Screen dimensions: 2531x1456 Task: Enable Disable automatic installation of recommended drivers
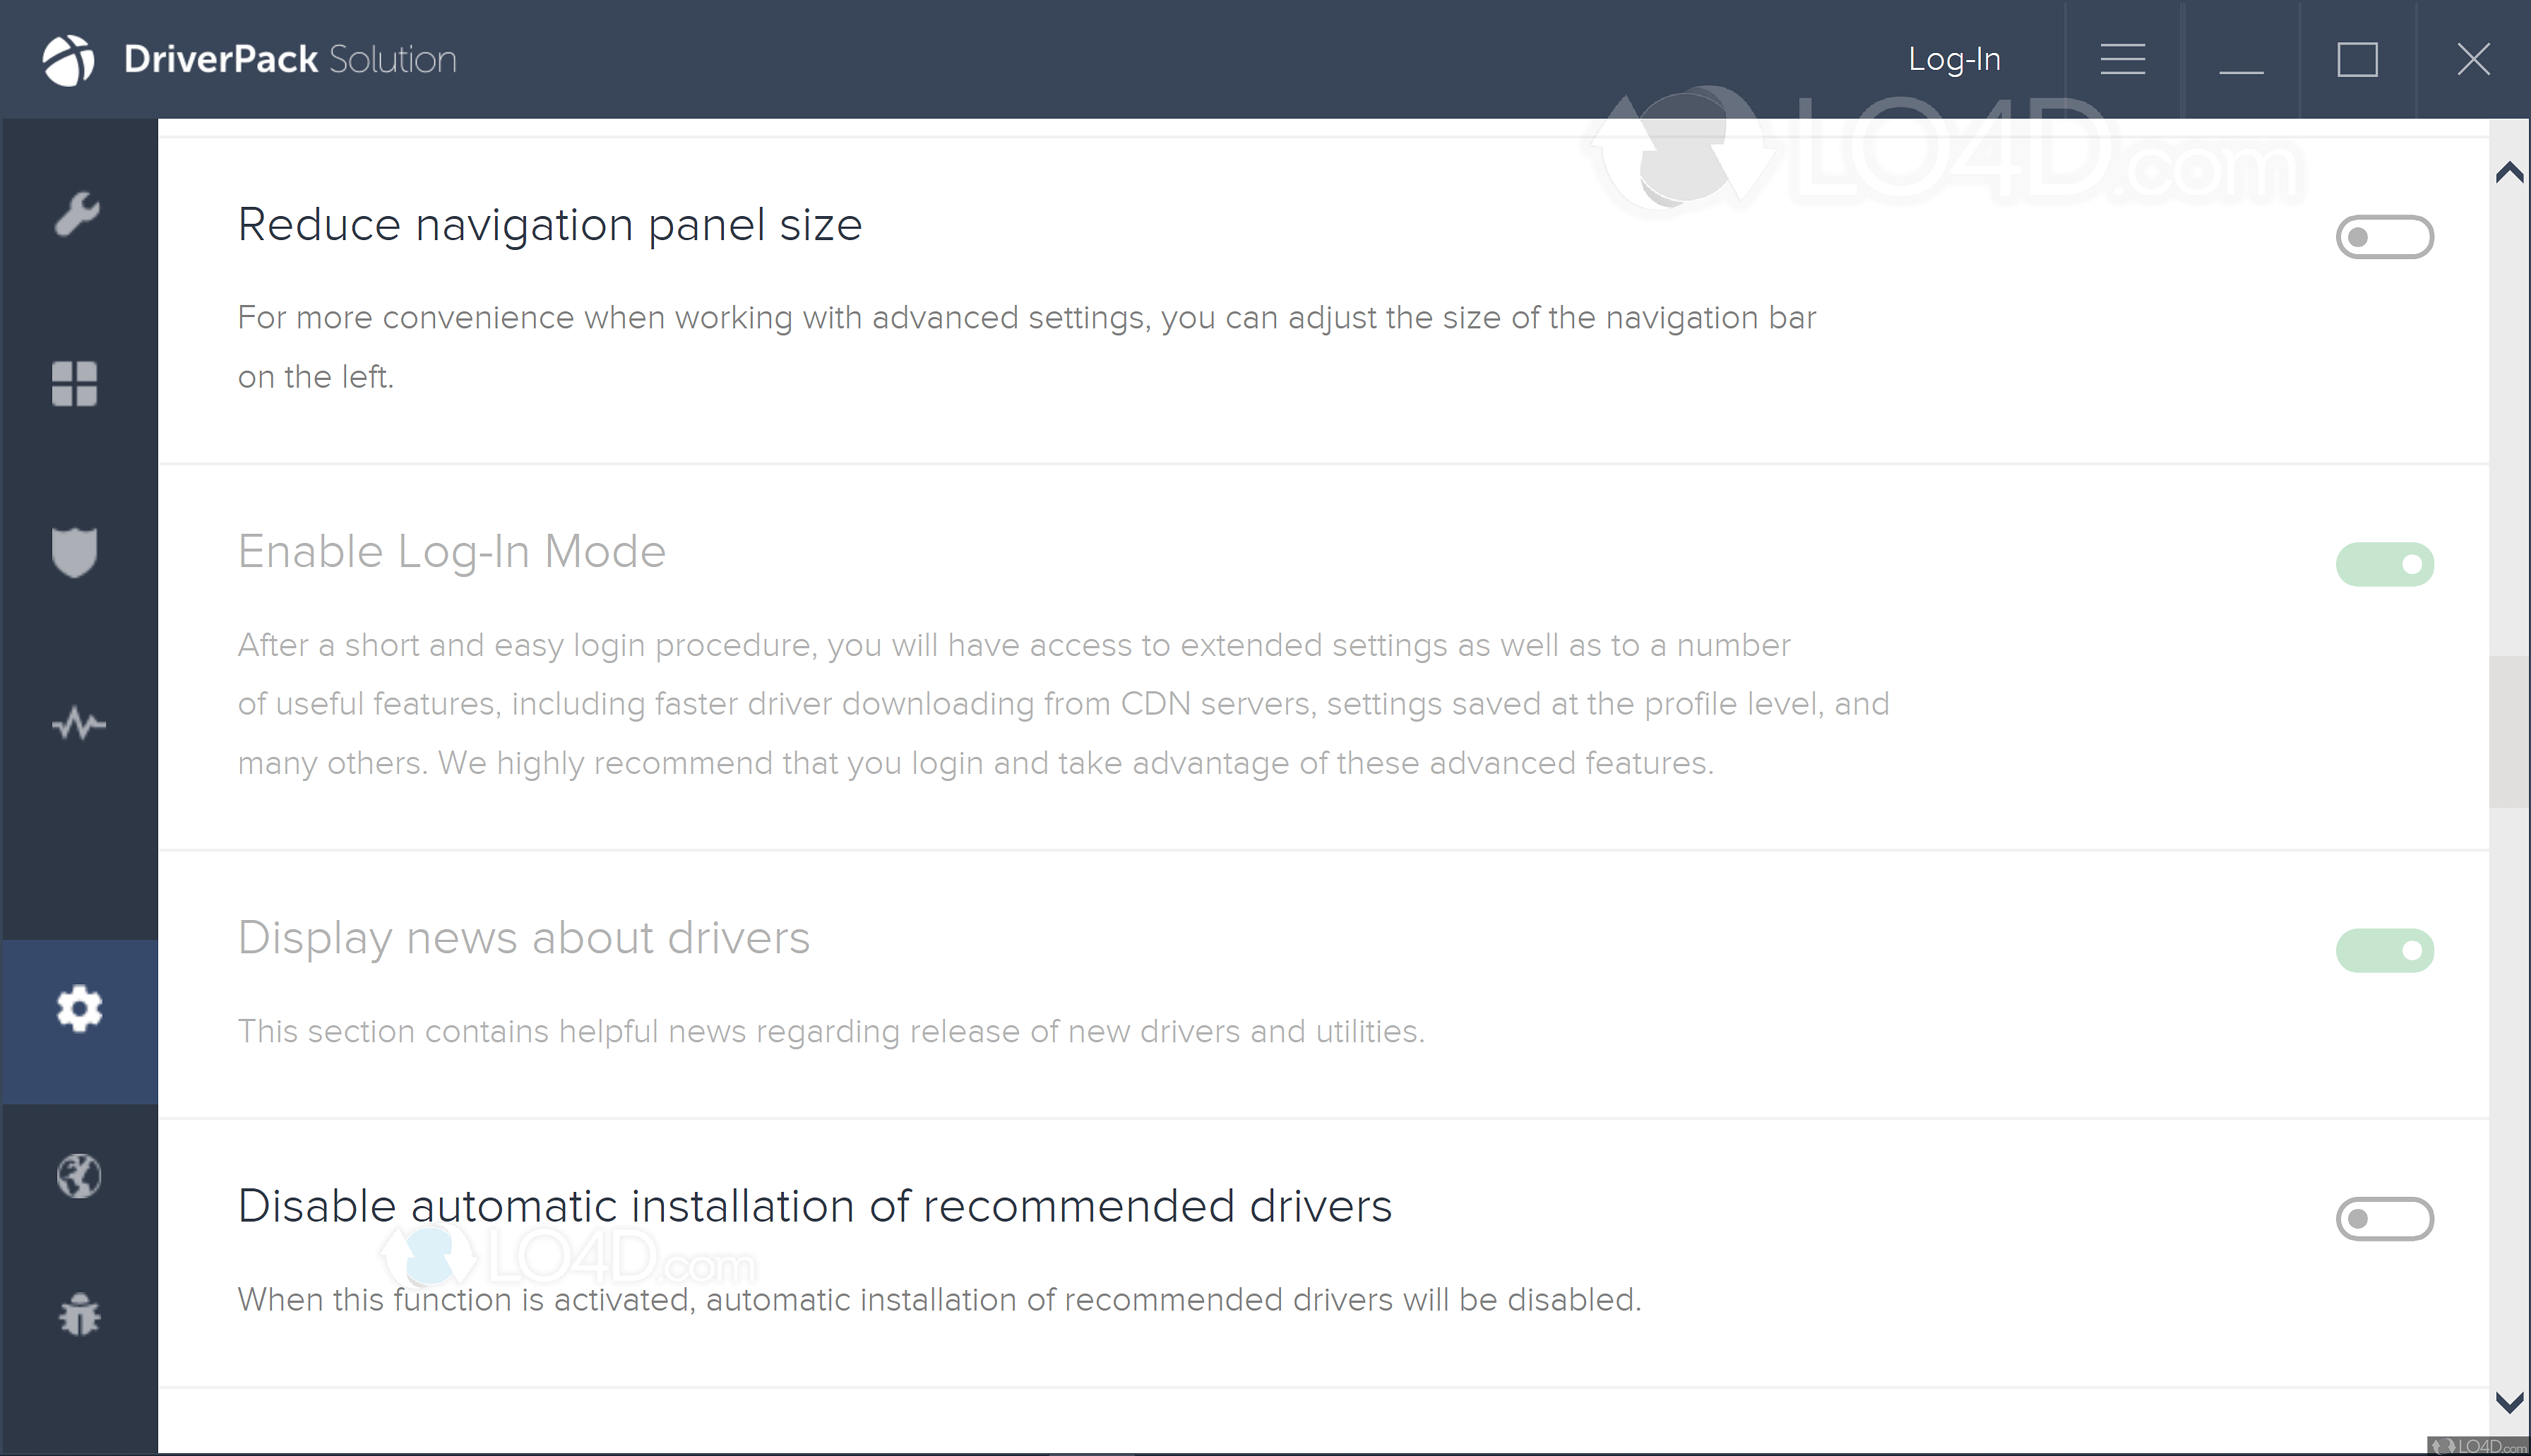coord(2385,1218)
